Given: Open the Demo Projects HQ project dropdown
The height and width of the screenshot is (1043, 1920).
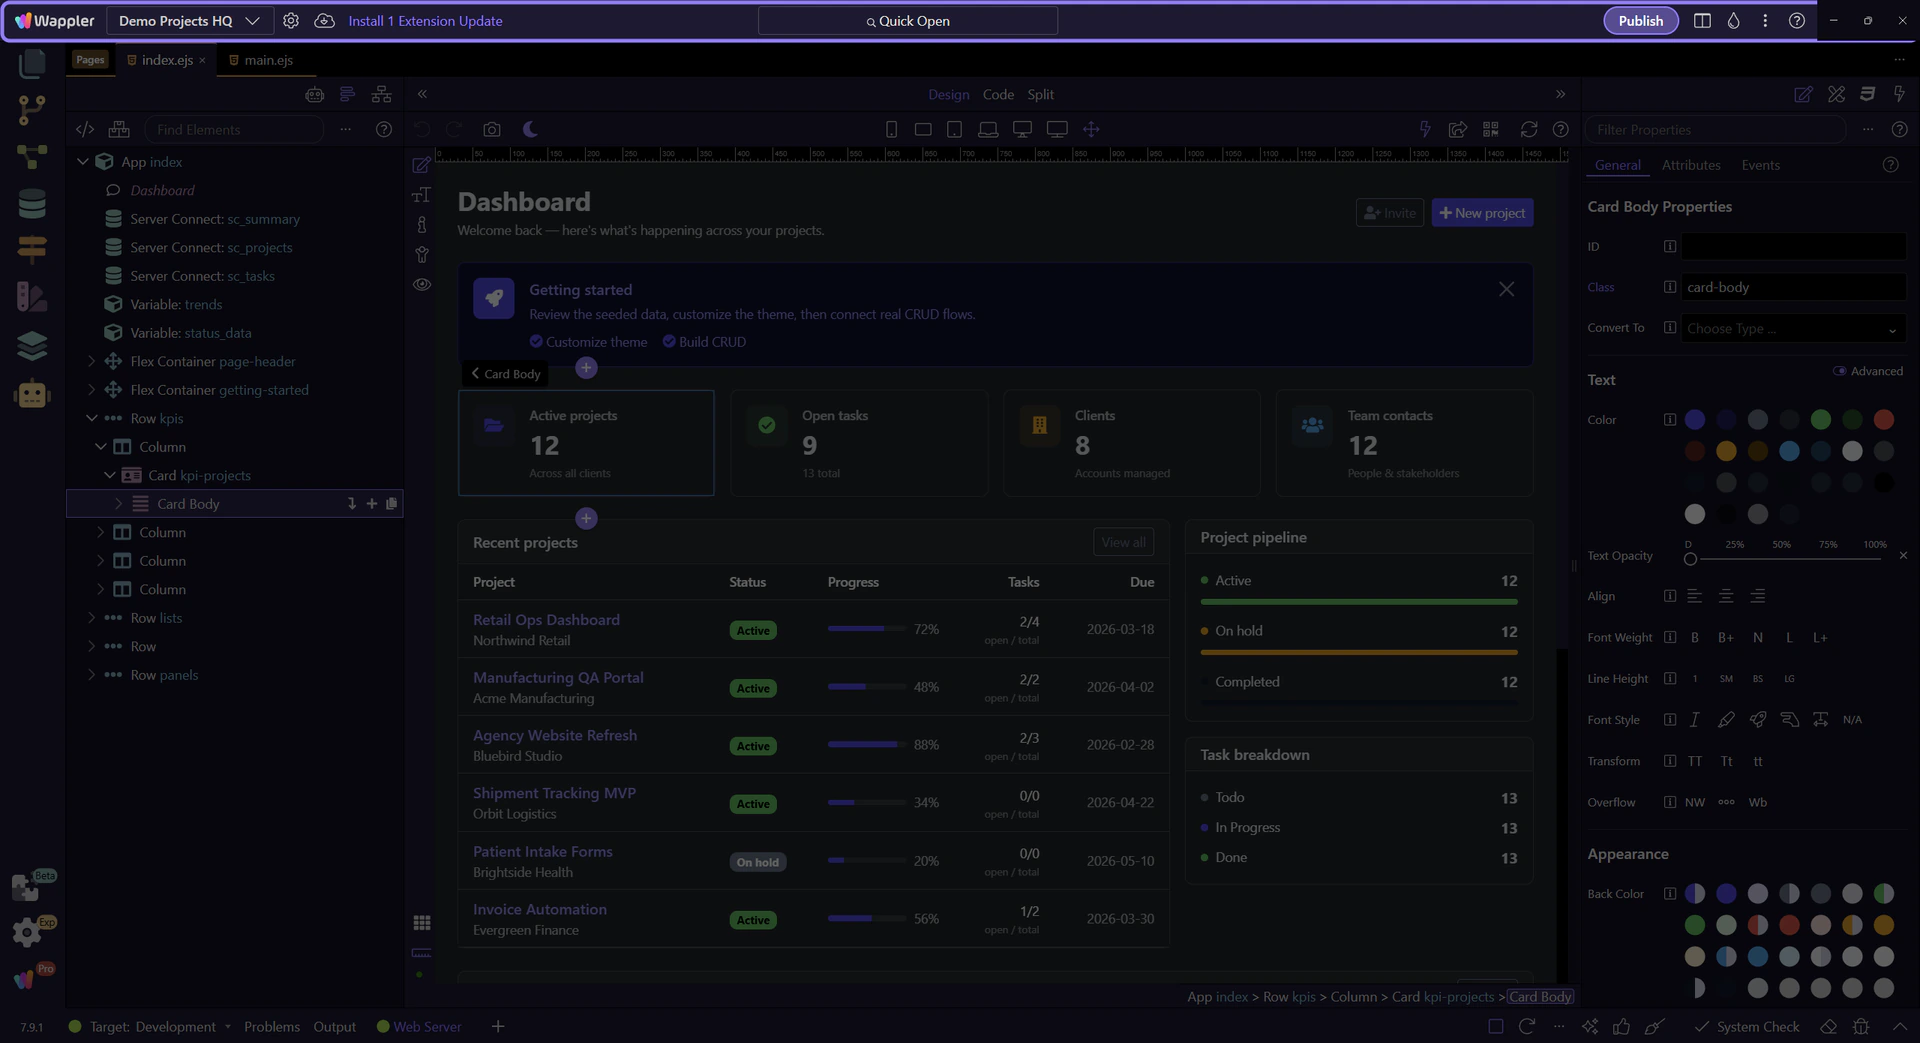Looking at the screenshot, I should [x=189, y=21].
